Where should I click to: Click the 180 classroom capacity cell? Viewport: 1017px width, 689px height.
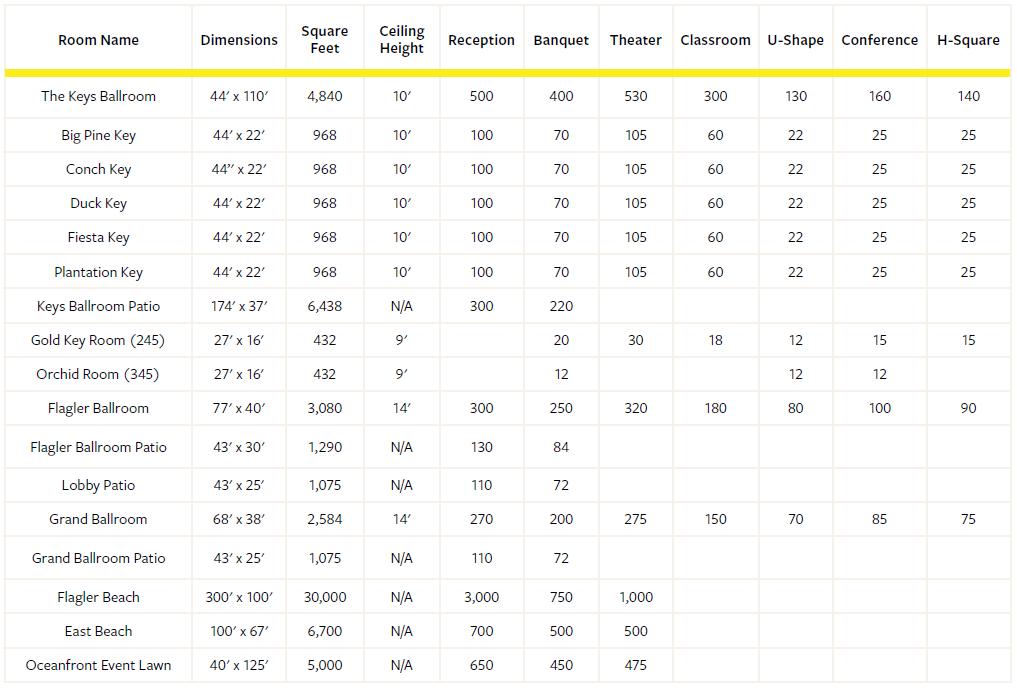tap(715, 408)
